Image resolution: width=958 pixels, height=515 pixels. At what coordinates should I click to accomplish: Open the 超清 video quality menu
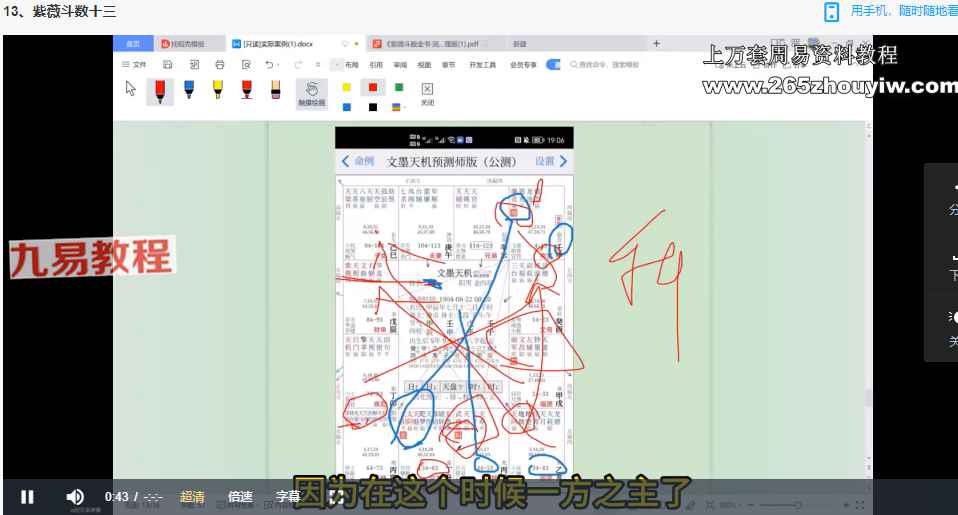(192, 496)
